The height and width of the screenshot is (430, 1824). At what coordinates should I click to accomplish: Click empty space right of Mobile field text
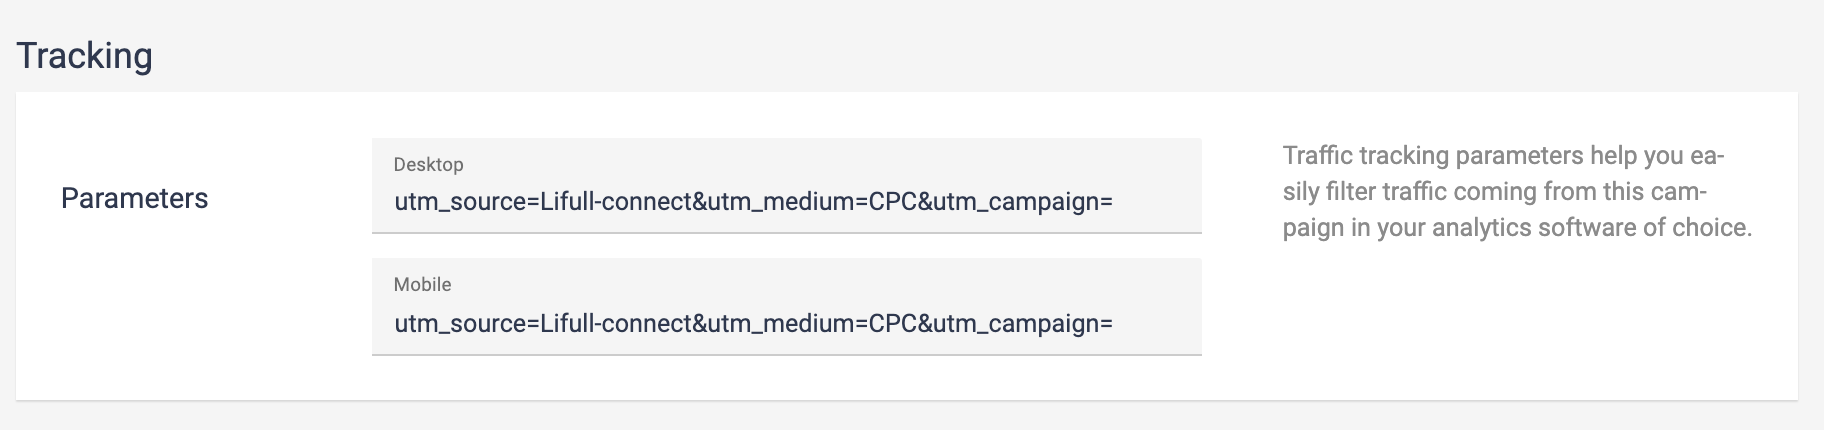point(1160,324)
